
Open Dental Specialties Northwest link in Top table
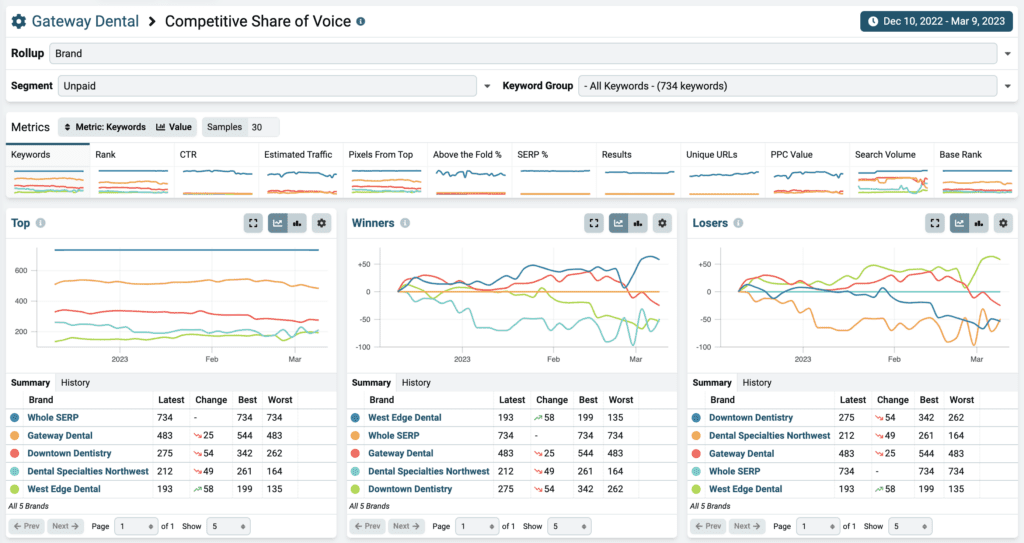[x=88, y=471]
